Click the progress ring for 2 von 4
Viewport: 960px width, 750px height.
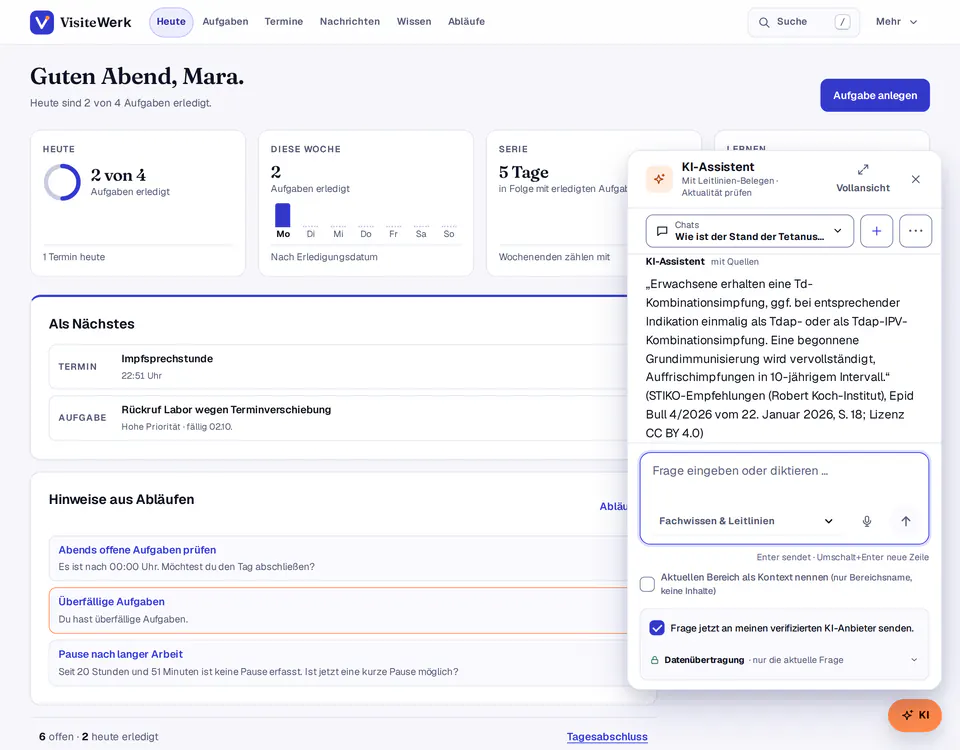[x=62, y=182]
